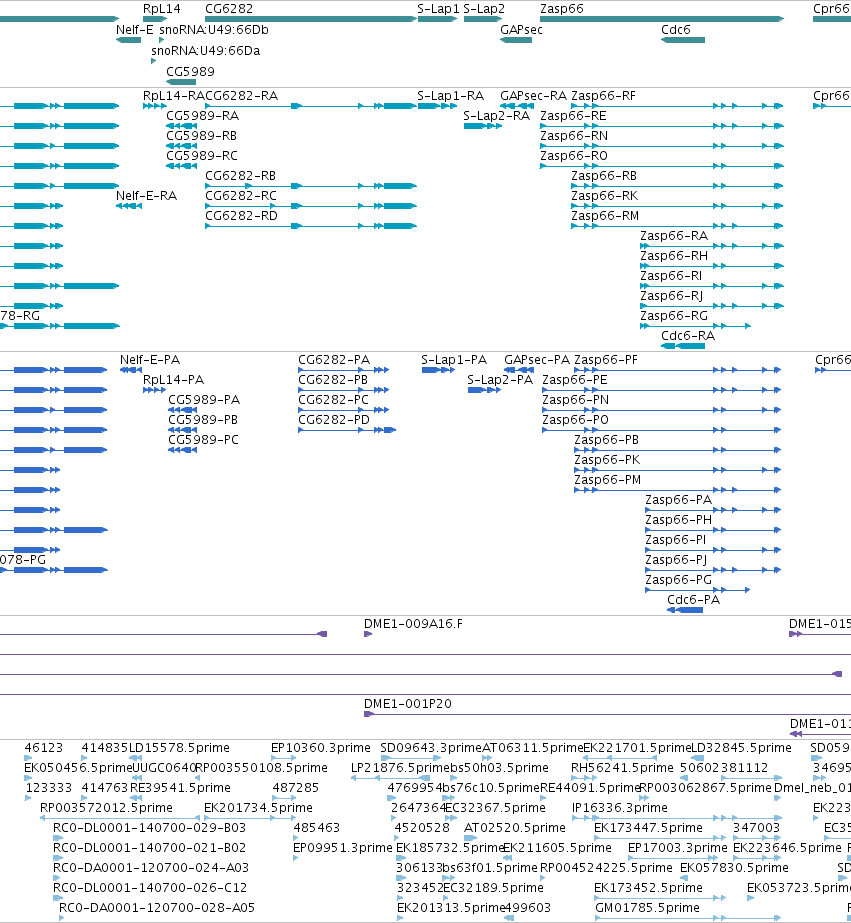Click the CG5989 gene label
The image size is (851, 923).
(x=190, y=72)
